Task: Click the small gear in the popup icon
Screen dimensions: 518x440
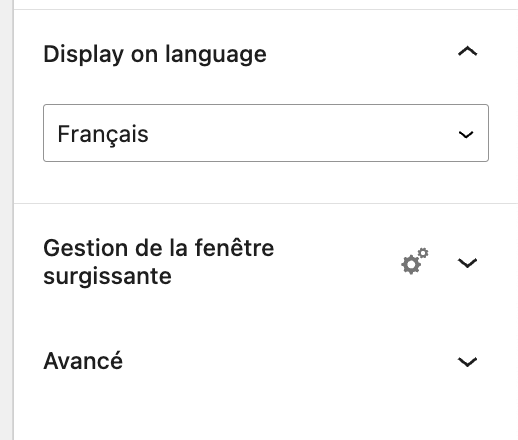Action: click(423, 253)
